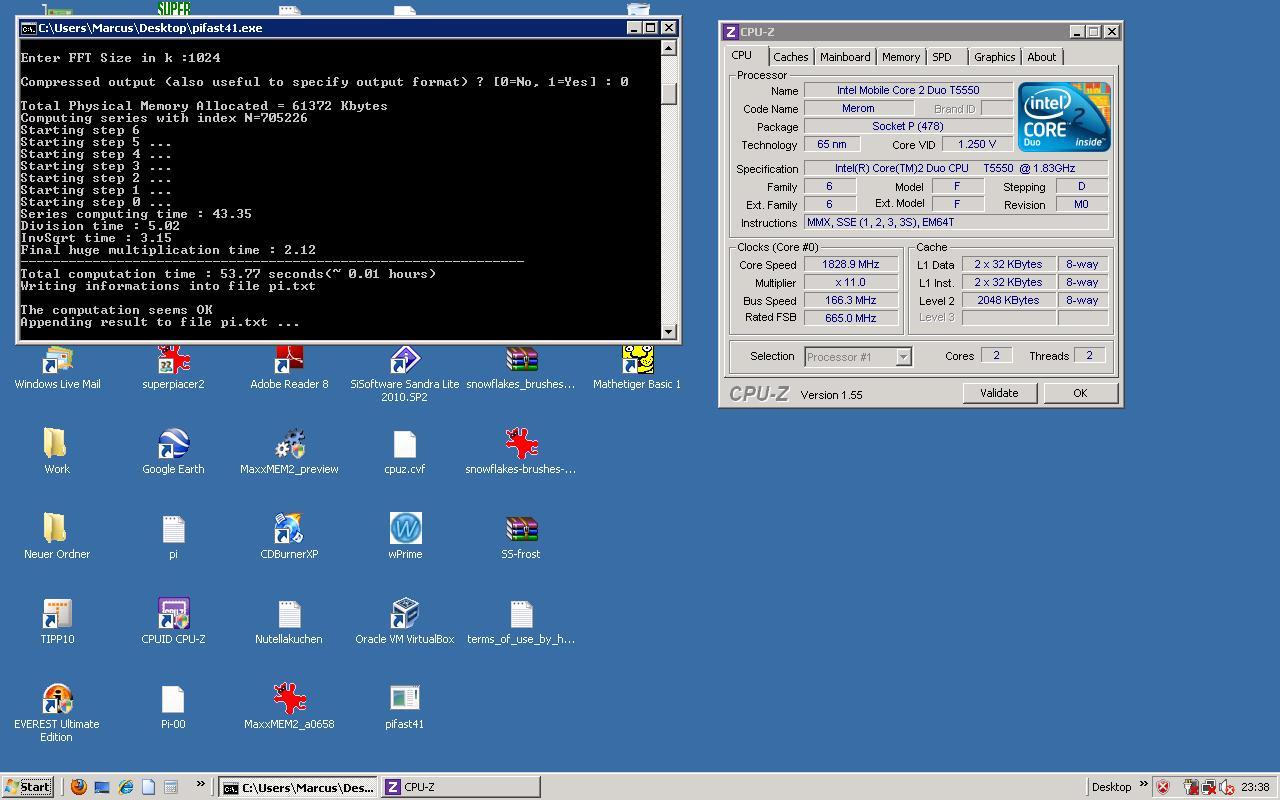Click the Multiplier value x 11.0
Viewport: 1280px width, 800px height.
[x=851, y=283]
